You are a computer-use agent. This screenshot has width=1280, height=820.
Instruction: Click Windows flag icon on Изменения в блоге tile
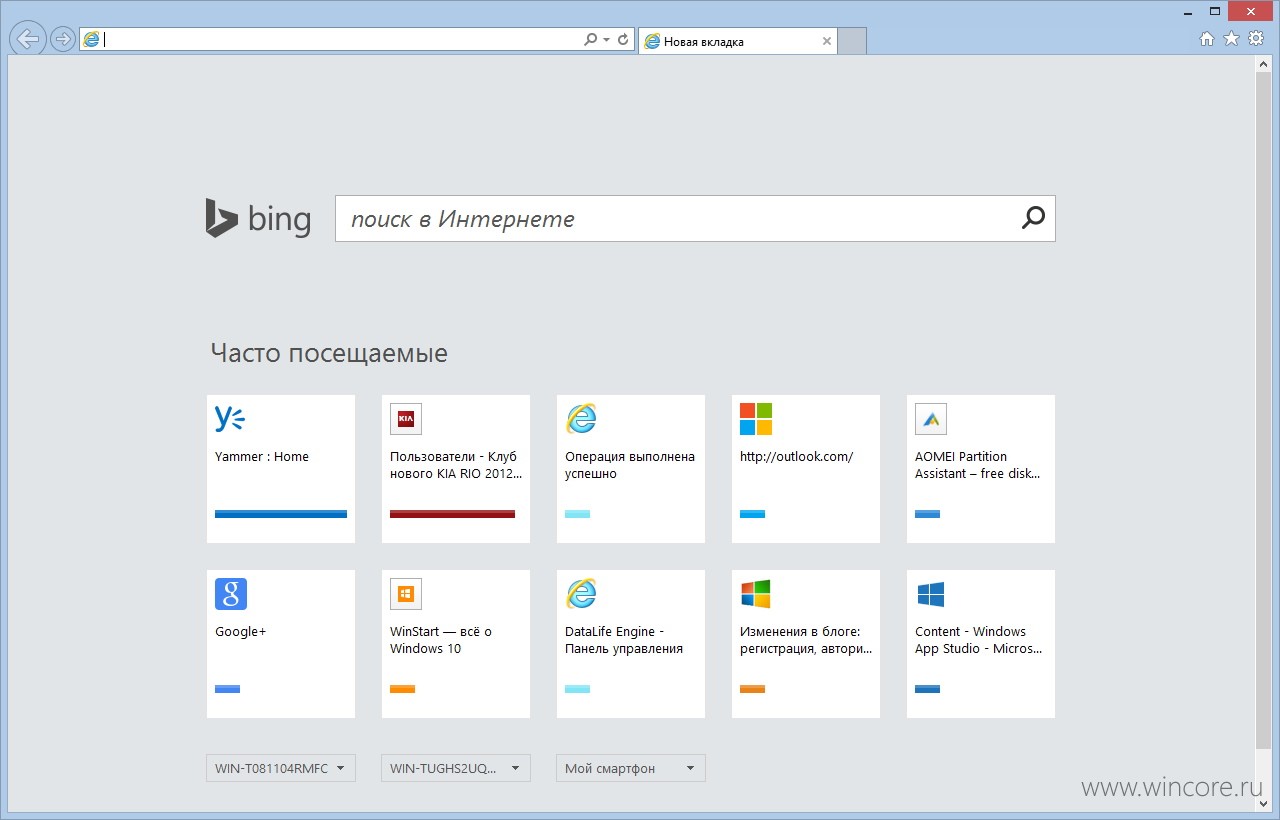pyautogui.click(x=756, y=594)
